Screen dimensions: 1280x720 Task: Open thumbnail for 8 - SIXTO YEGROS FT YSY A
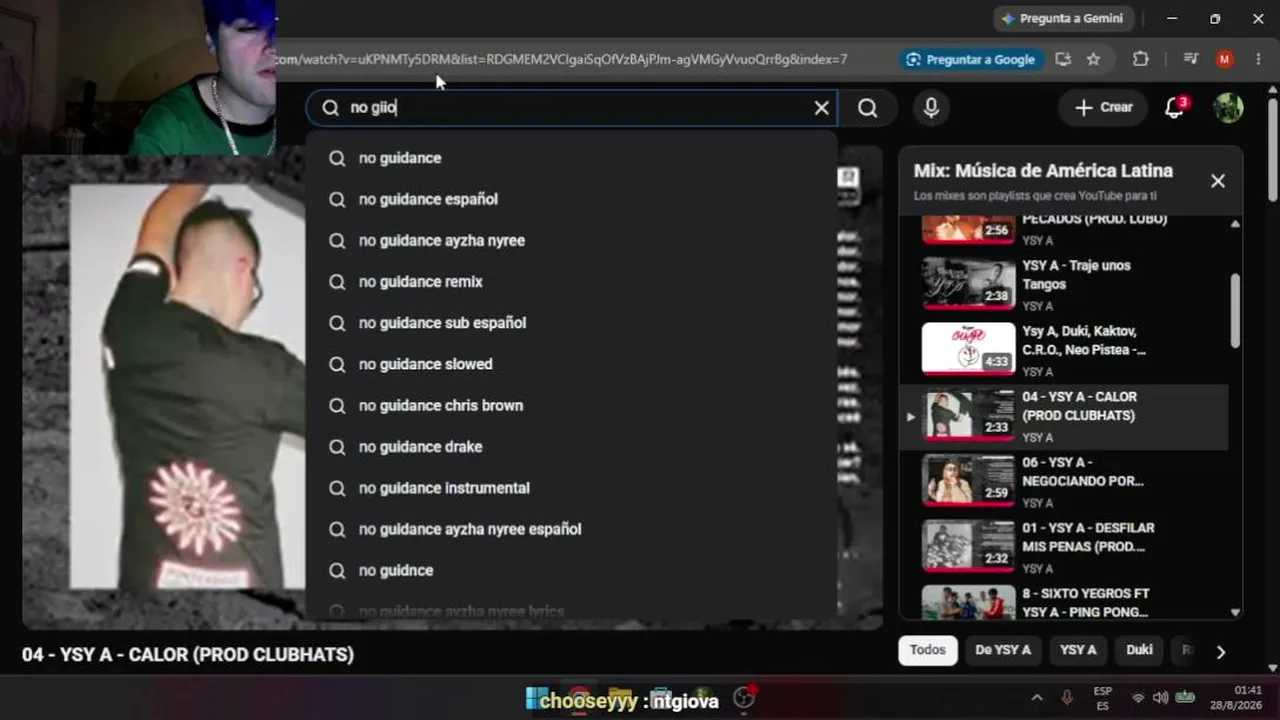(x=968, y=602)
